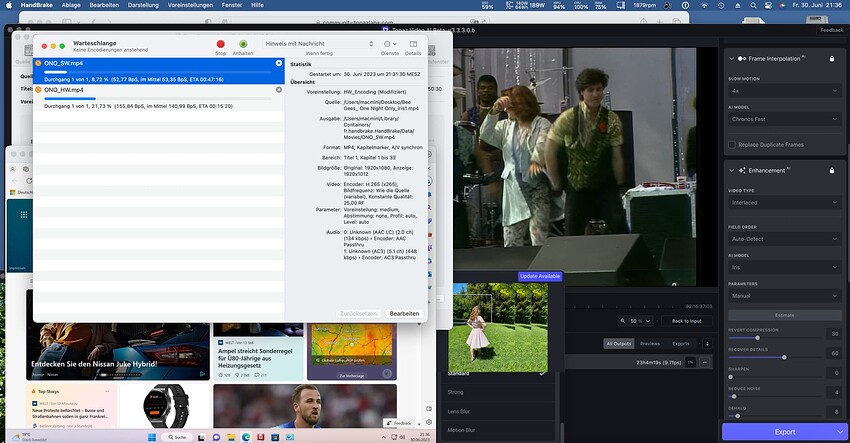Switch to the Previews tab
This screenshot has height=443, width=850.
(650, 344)
